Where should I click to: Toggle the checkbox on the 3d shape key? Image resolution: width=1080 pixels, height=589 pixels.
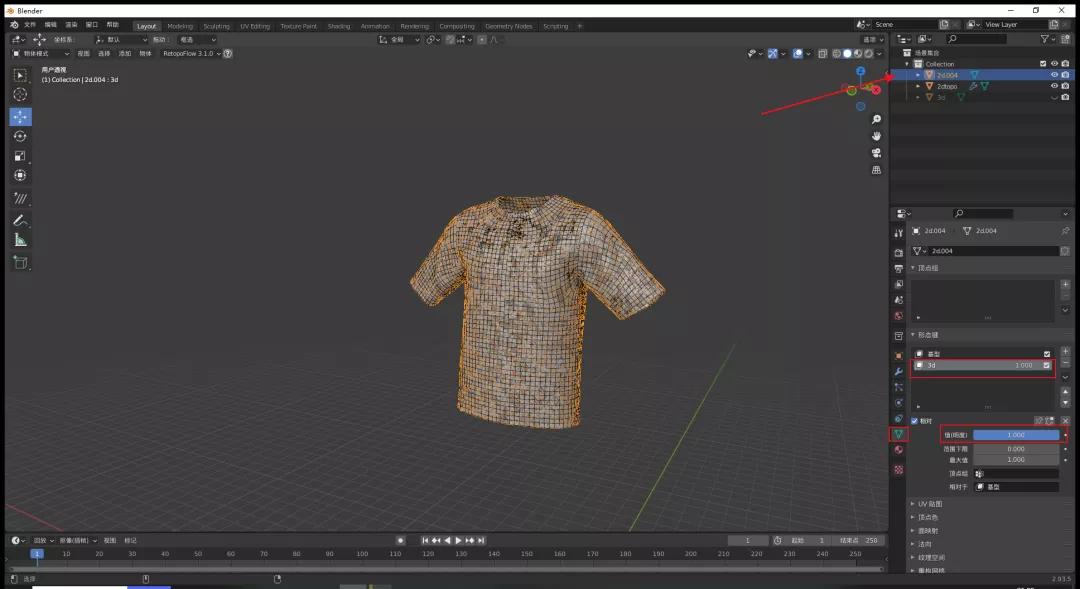tap(1047, 365)
